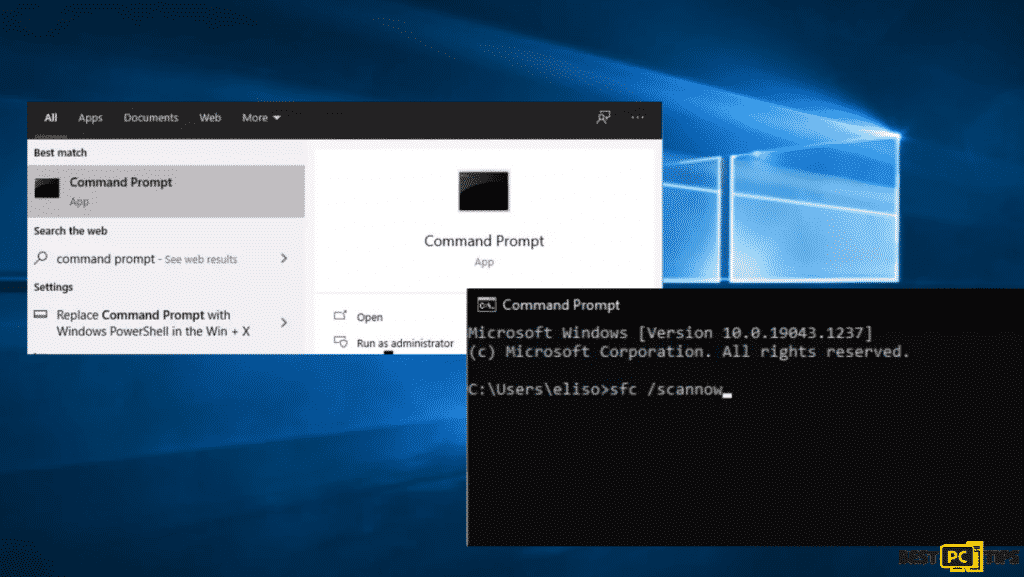Open the search feedback icon
1024x577 pixels.
coord(603,117)
